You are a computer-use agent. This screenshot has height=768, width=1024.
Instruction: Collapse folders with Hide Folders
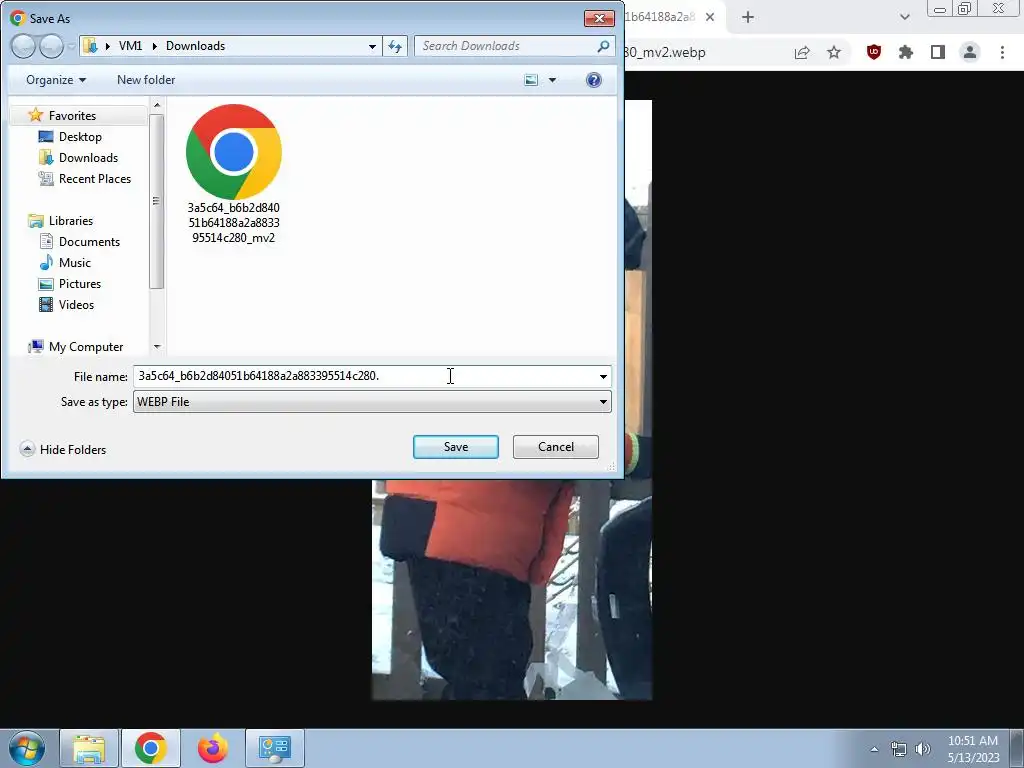(63, 449)
